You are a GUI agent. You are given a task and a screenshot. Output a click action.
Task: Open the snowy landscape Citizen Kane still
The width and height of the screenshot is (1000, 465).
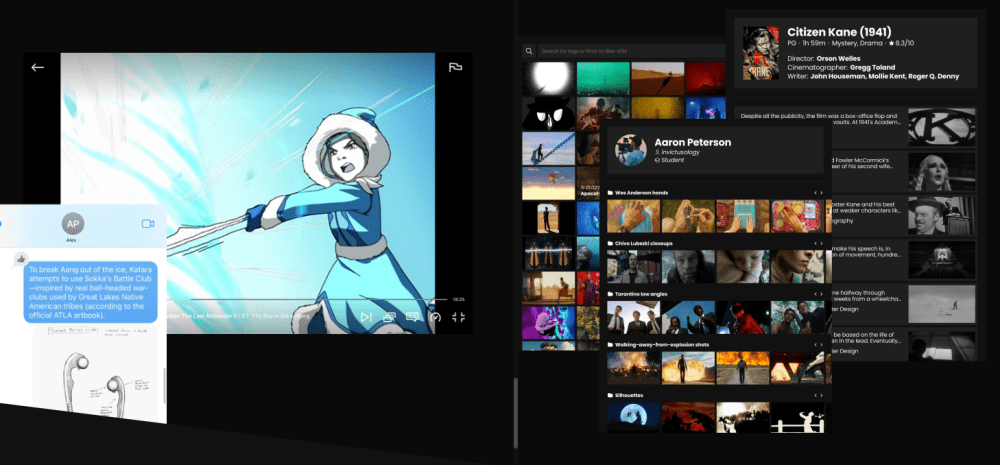(x=942, y=304)
